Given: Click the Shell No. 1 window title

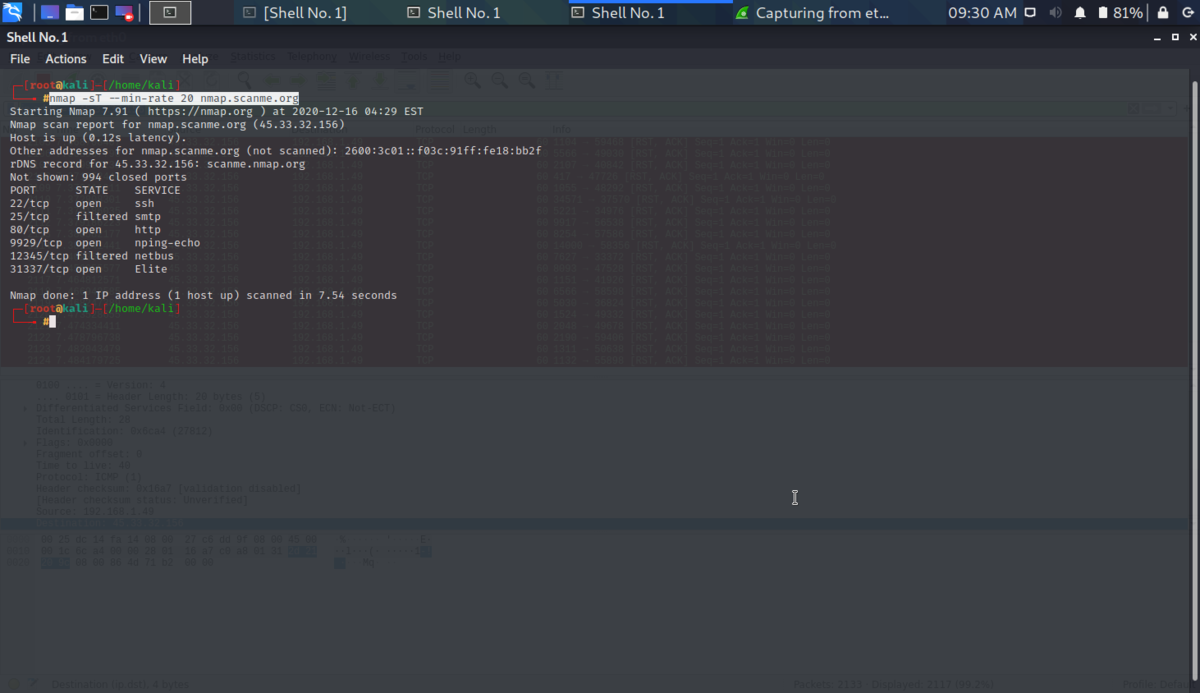Looking at the screenshot, I should tap(37, 37).
